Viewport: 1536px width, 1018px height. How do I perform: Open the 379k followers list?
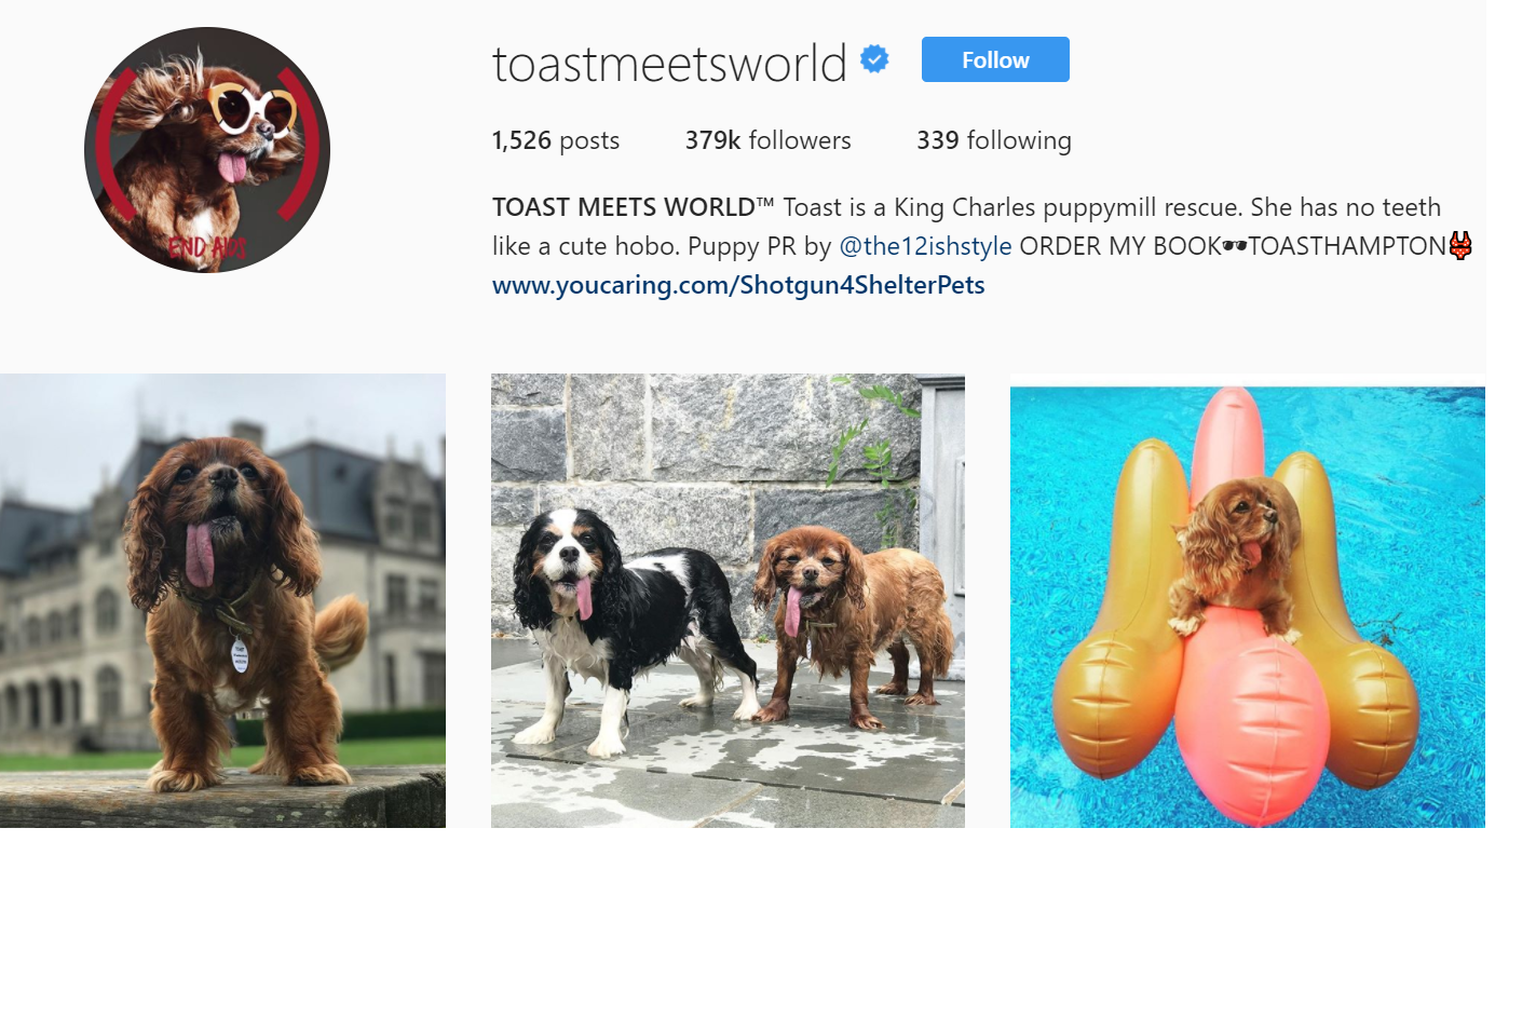click(x=768, y=140)
